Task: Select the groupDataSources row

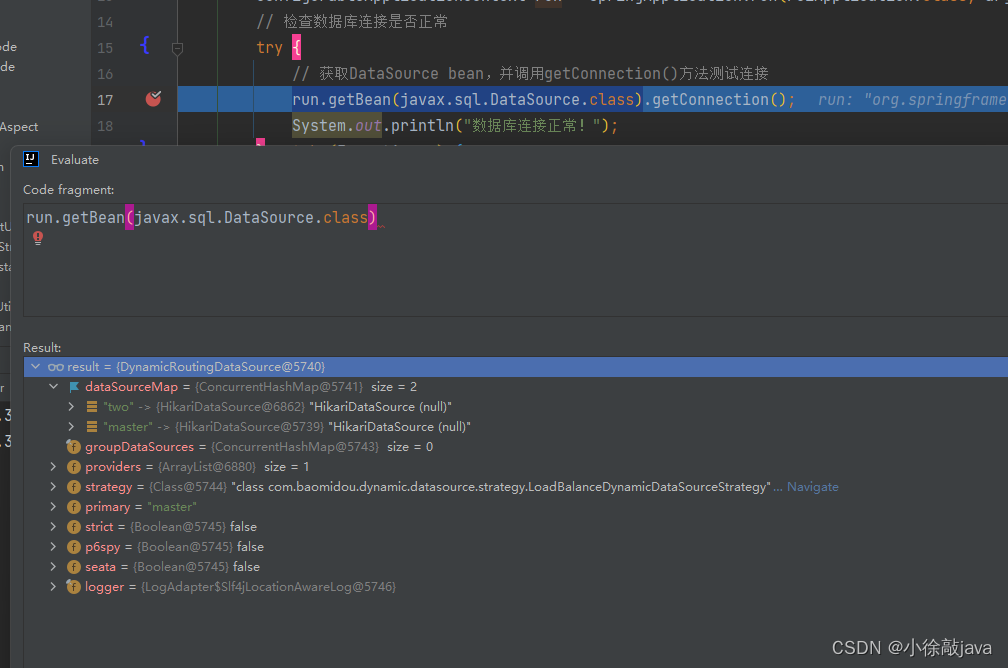Action: point(516,447)
